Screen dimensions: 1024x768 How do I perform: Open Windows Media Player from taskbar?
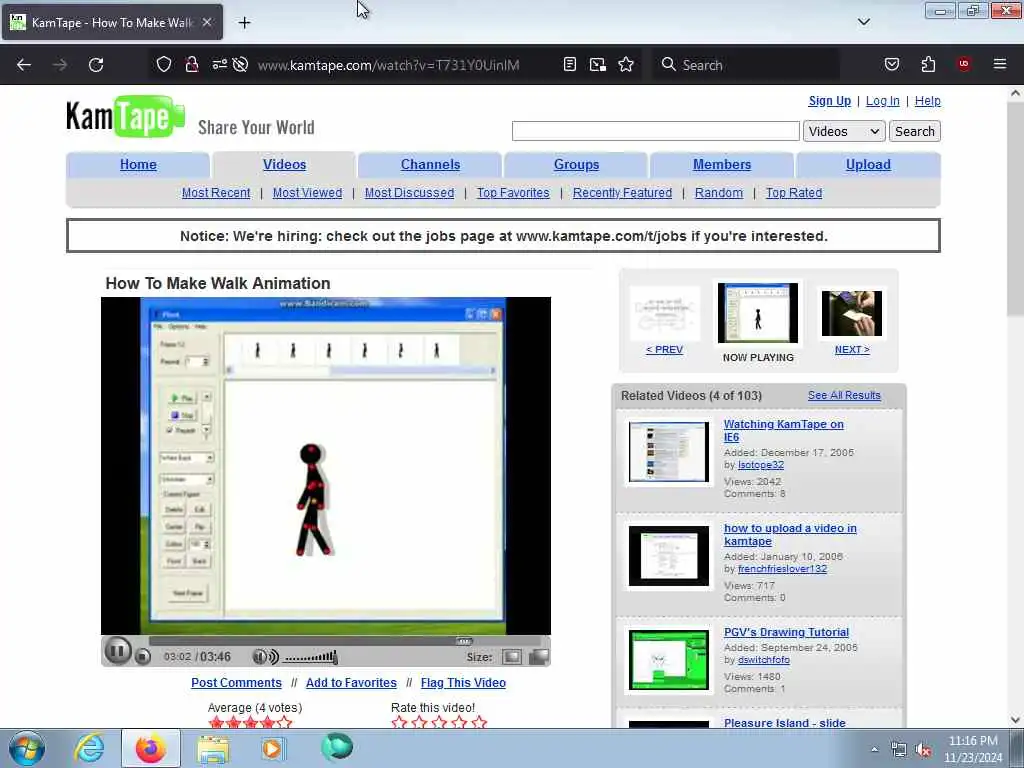(272, 748)
